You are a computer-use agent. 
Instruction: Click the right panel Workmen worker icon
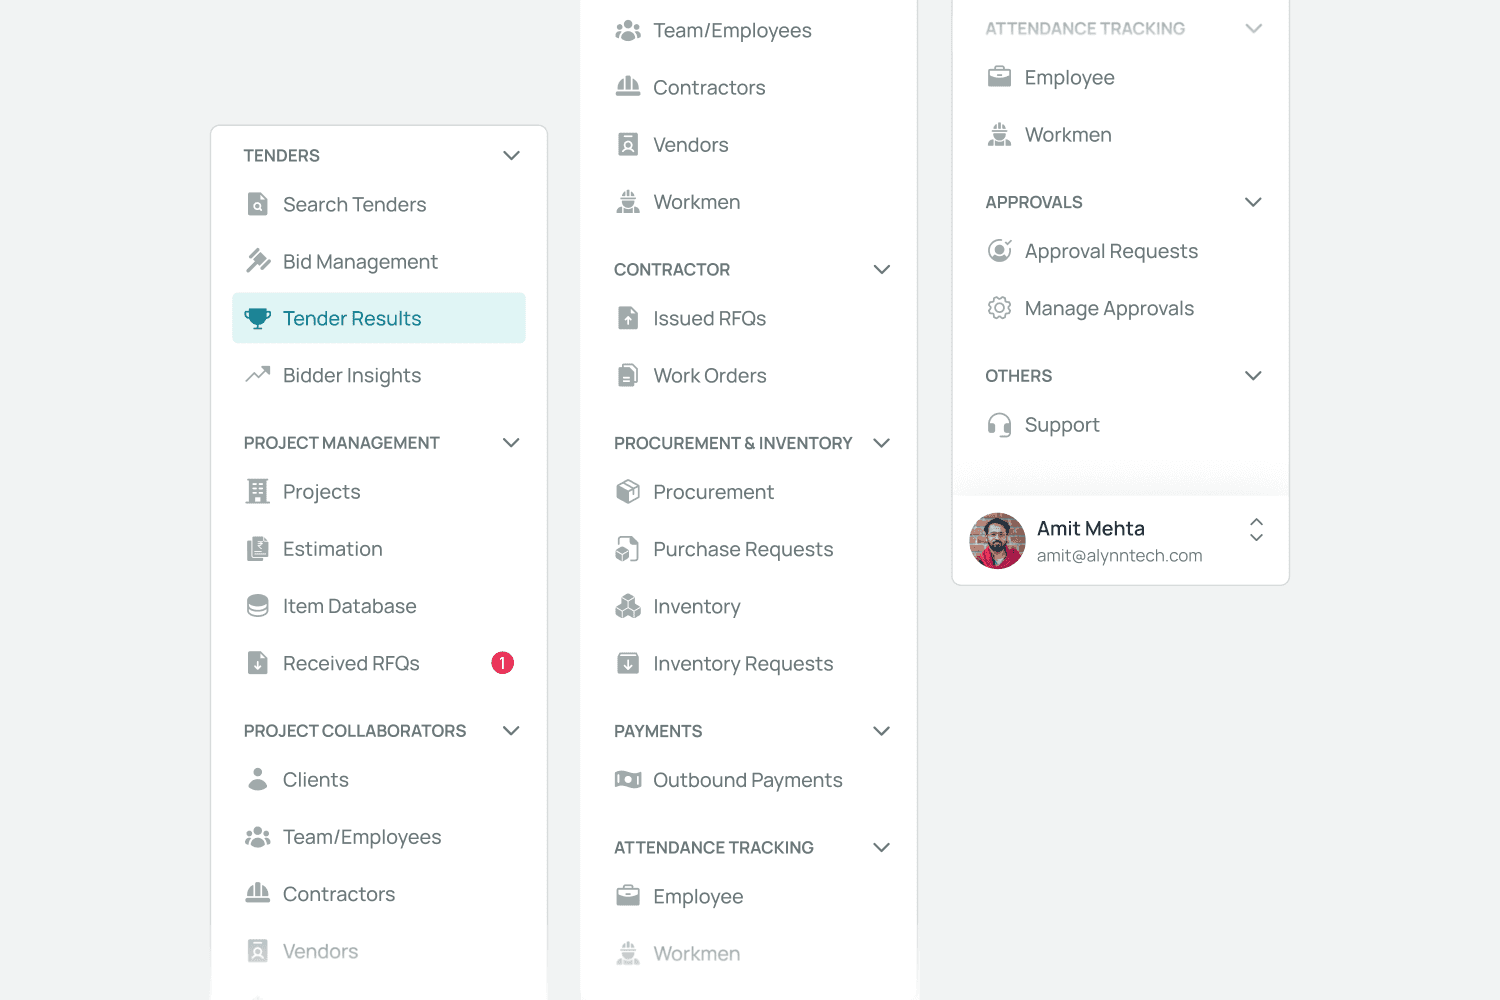1000,134
